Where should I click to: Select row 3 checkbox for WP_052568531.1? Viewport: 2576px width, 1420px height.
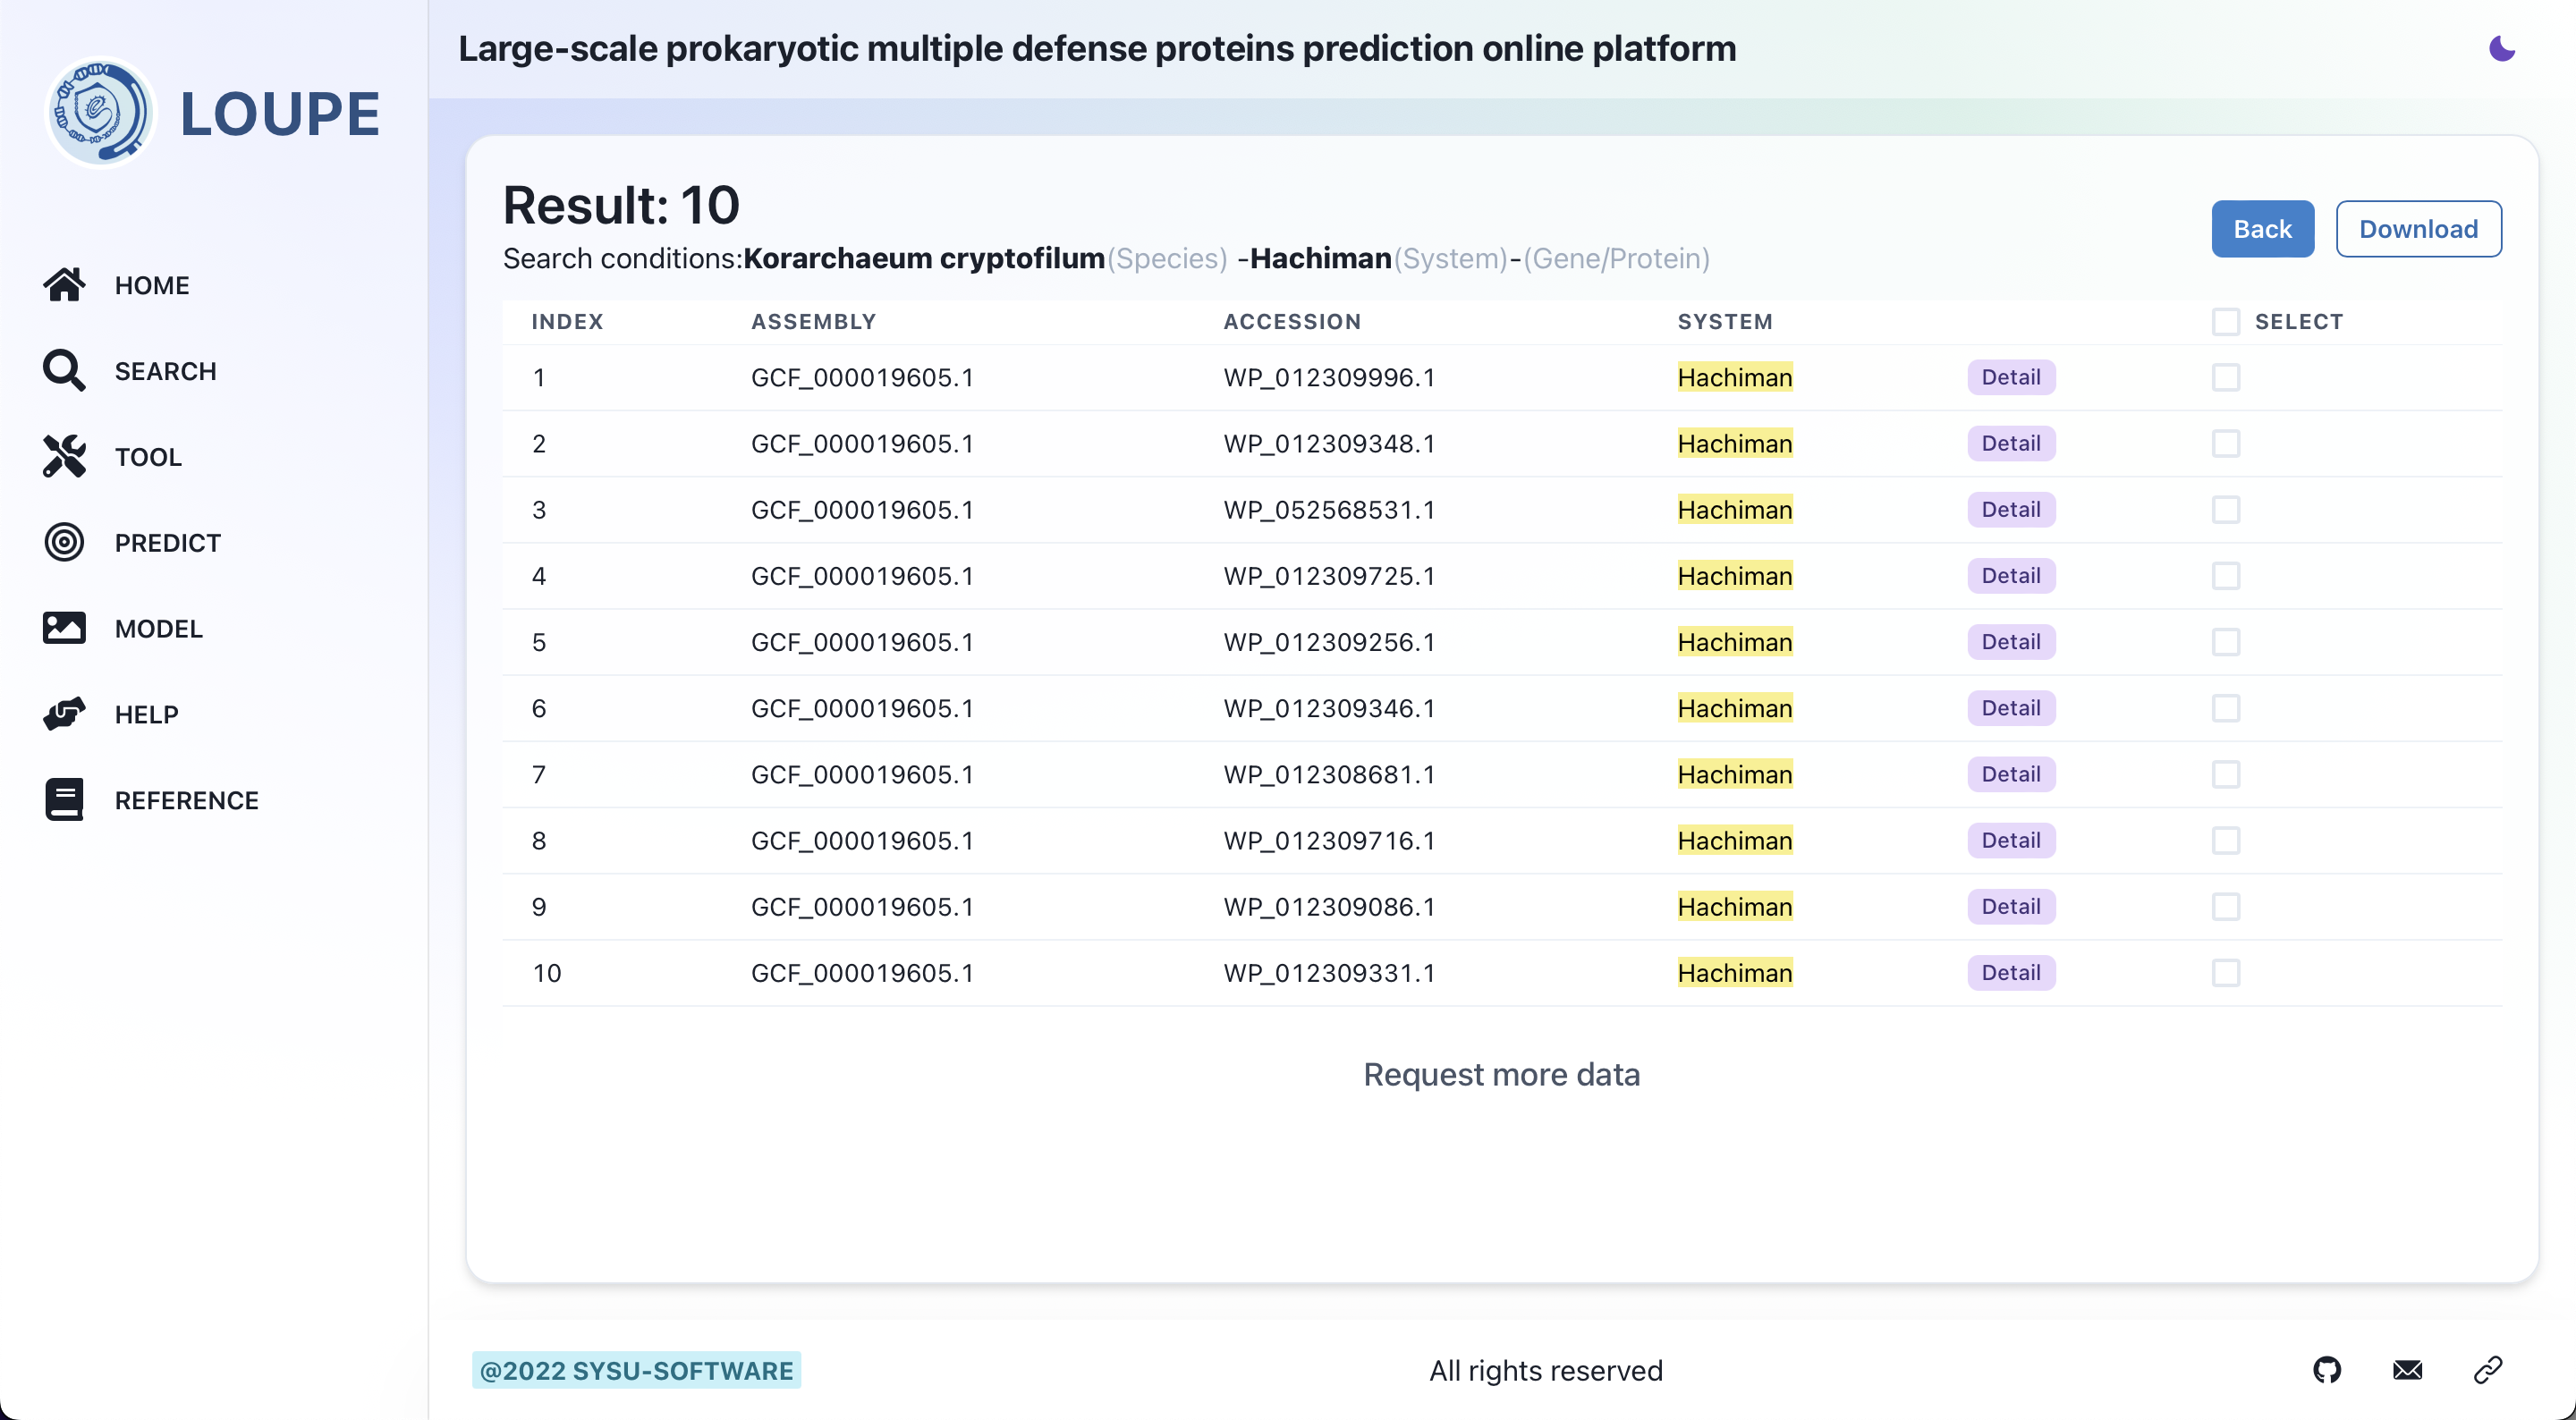coord(2225,509)
